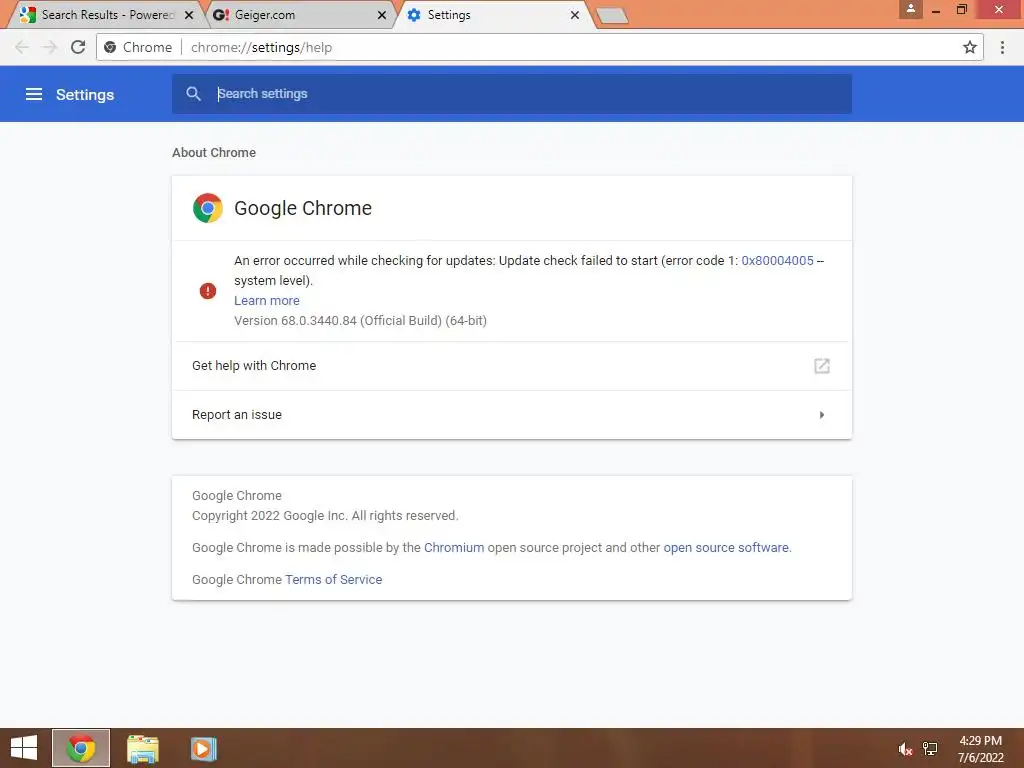The height and width of the screenshot is (768, 1024).
Task: Minimize the Chrome window
Action: tap(936, 10)
